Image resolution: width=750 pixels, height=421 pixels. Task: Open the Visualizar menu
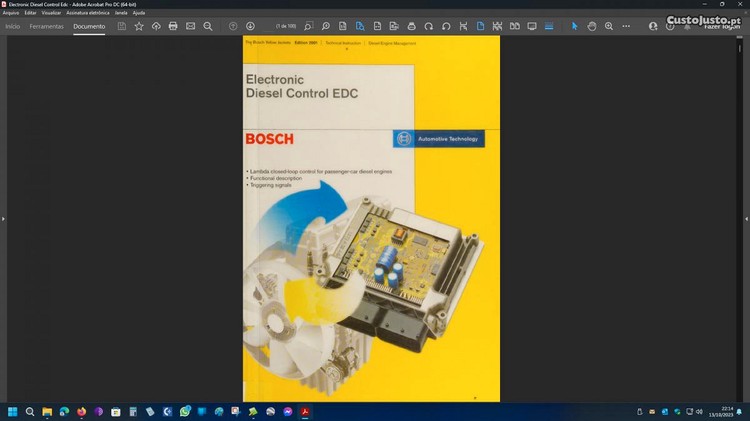pos(51,13)
